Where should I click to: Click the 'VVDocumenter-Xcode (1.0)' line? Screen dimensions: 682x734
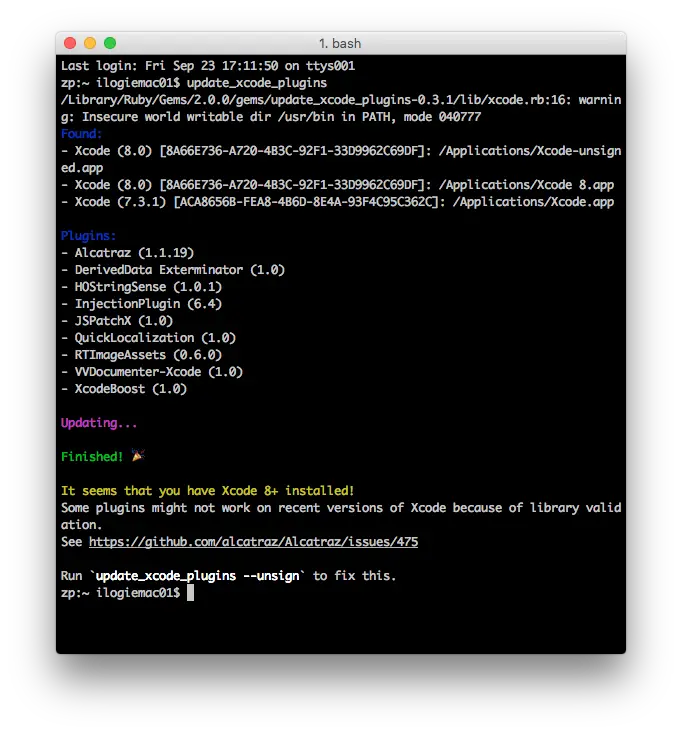click(x=152, y=372)
